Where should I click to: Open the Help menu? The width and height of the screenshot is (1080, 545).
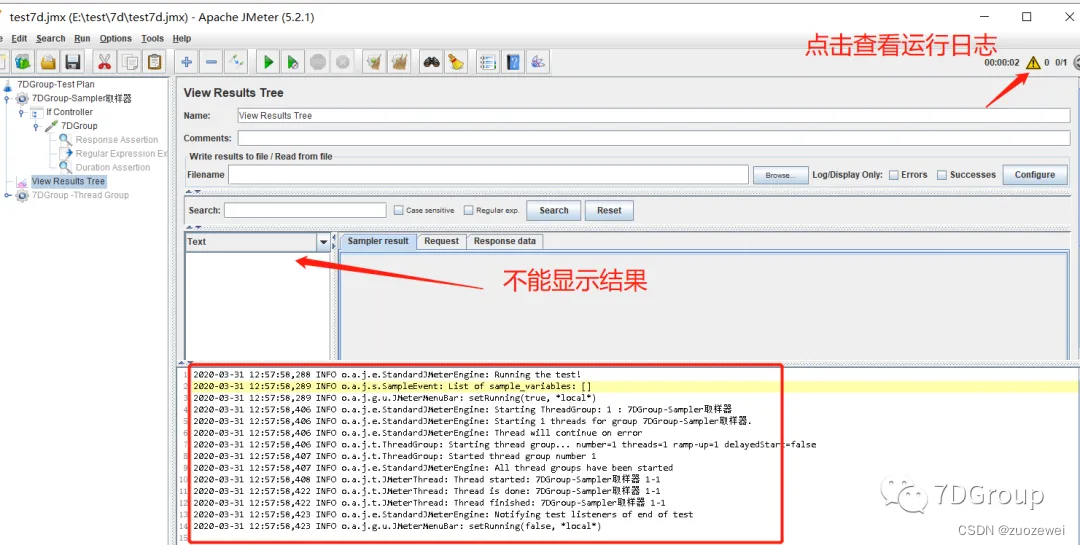182,39
